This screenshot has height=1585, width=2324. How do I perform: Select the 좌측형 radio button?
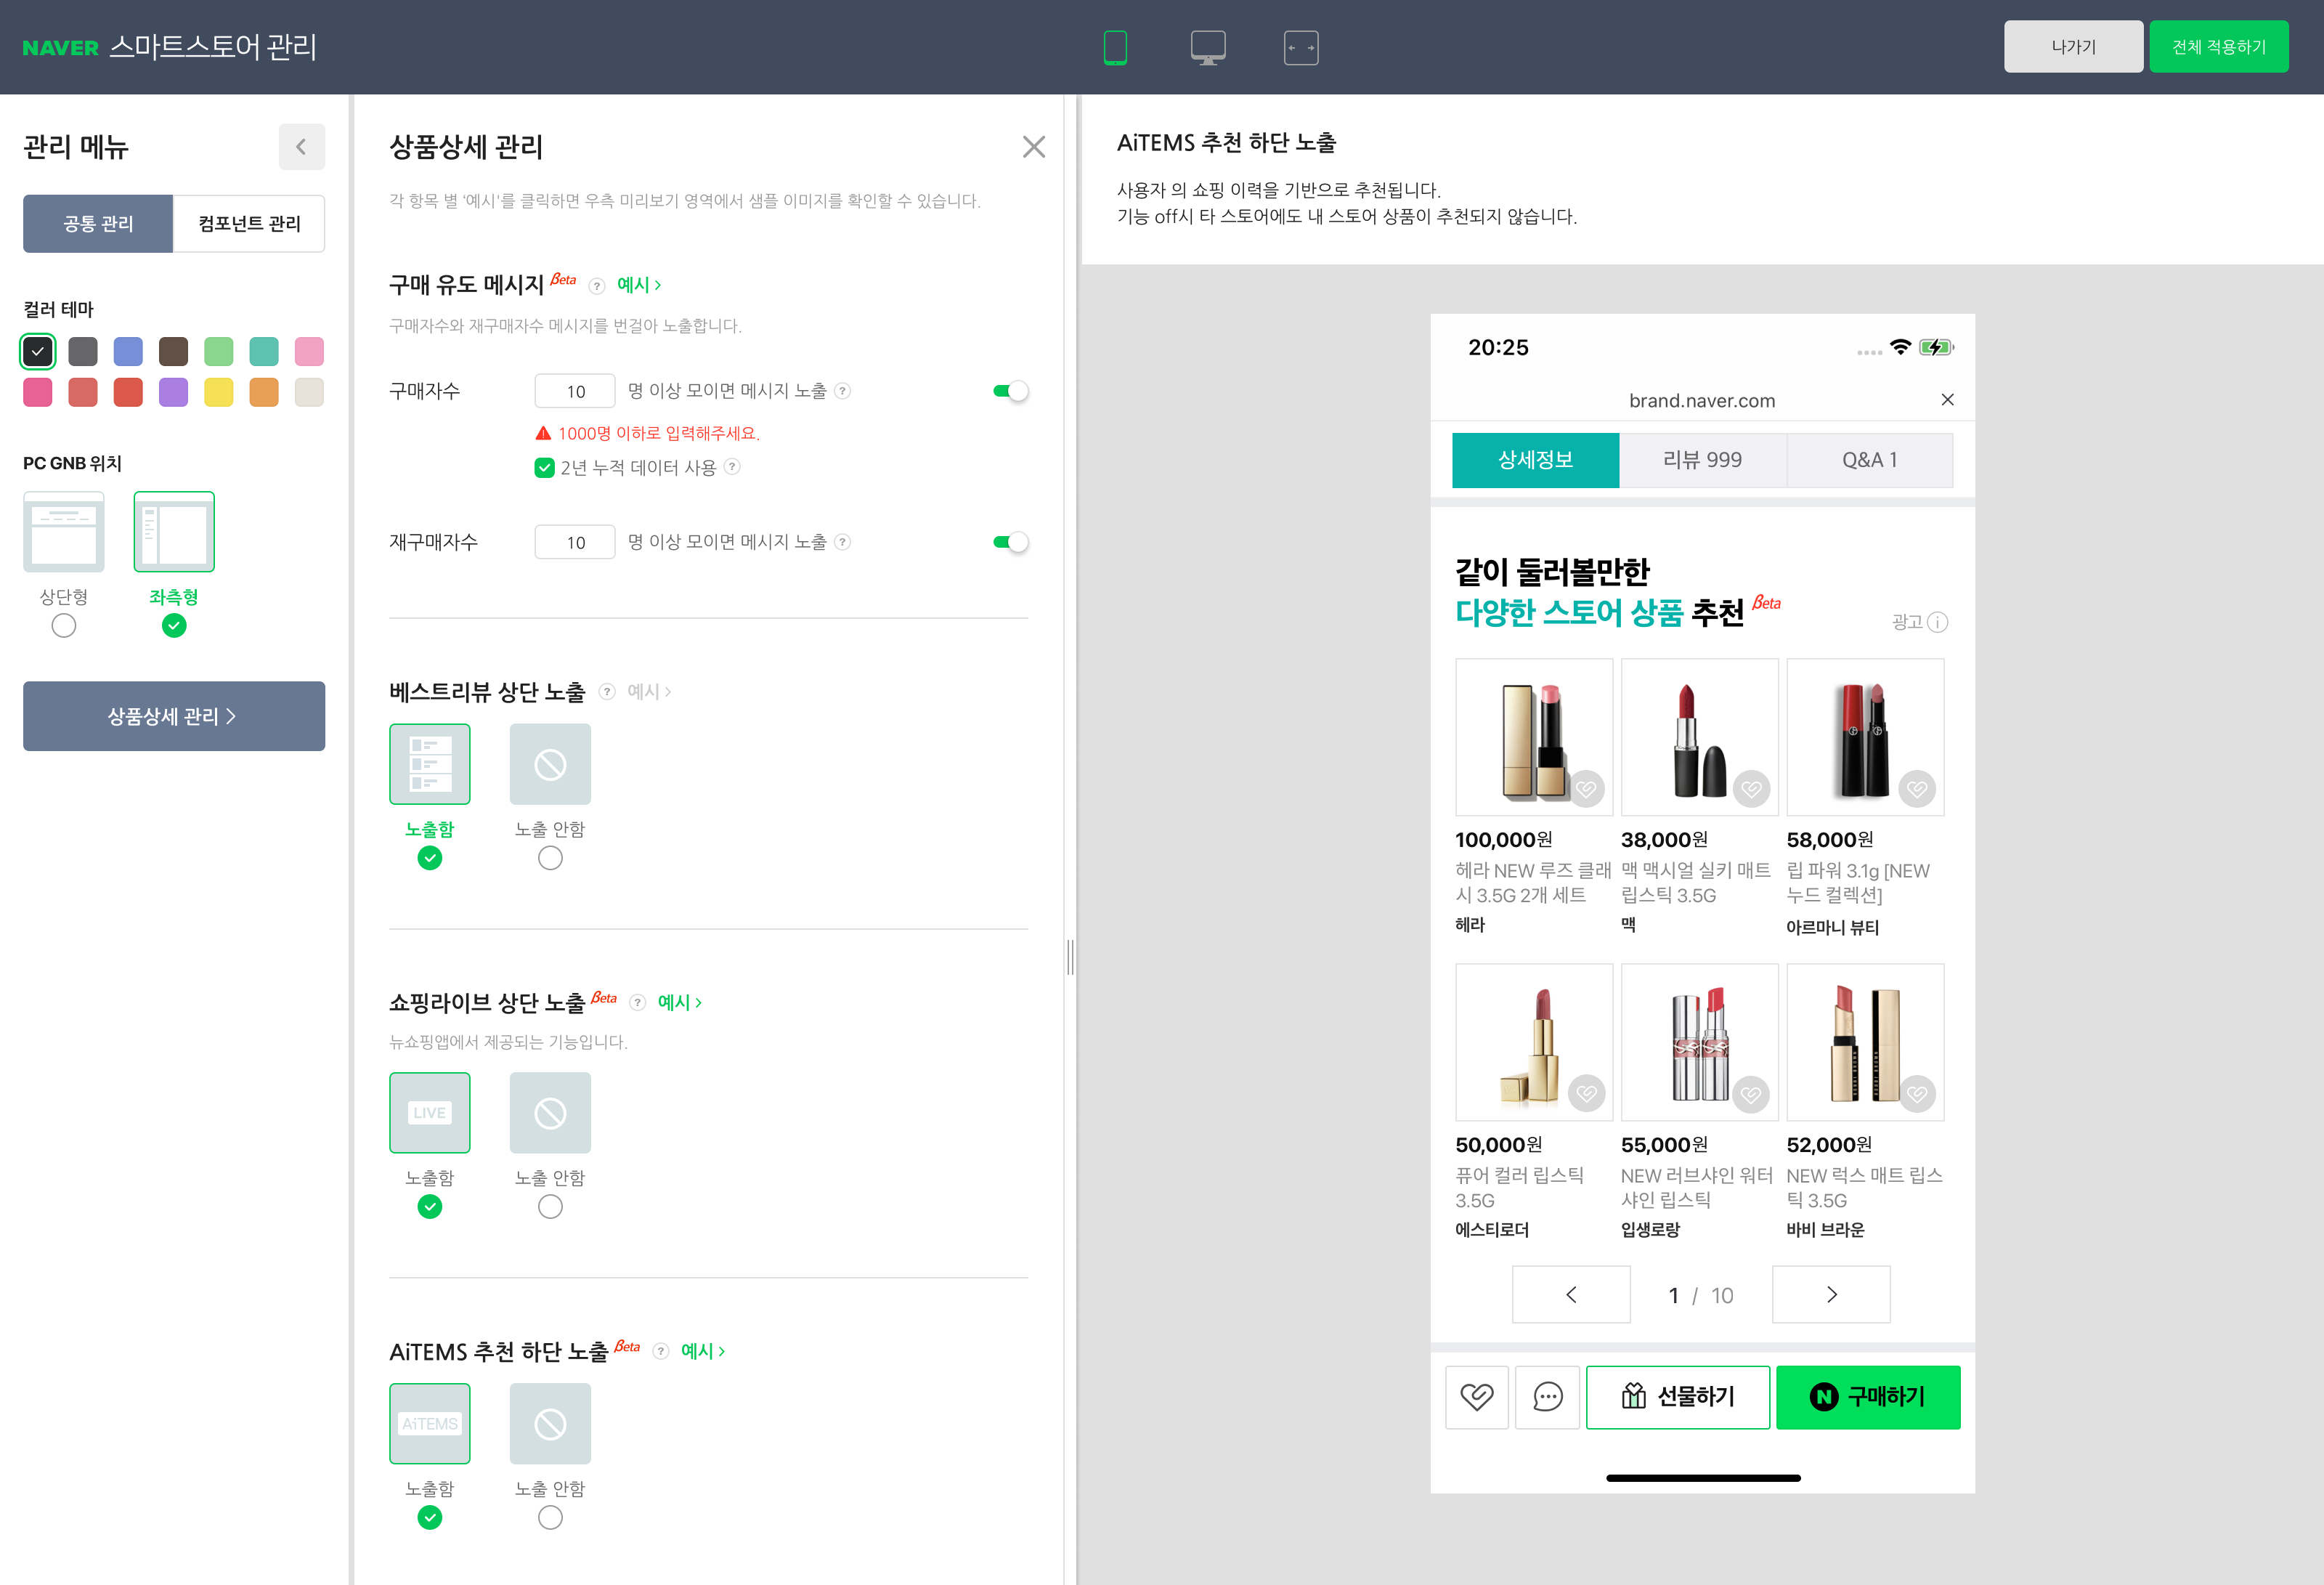[x=174, y=626]
